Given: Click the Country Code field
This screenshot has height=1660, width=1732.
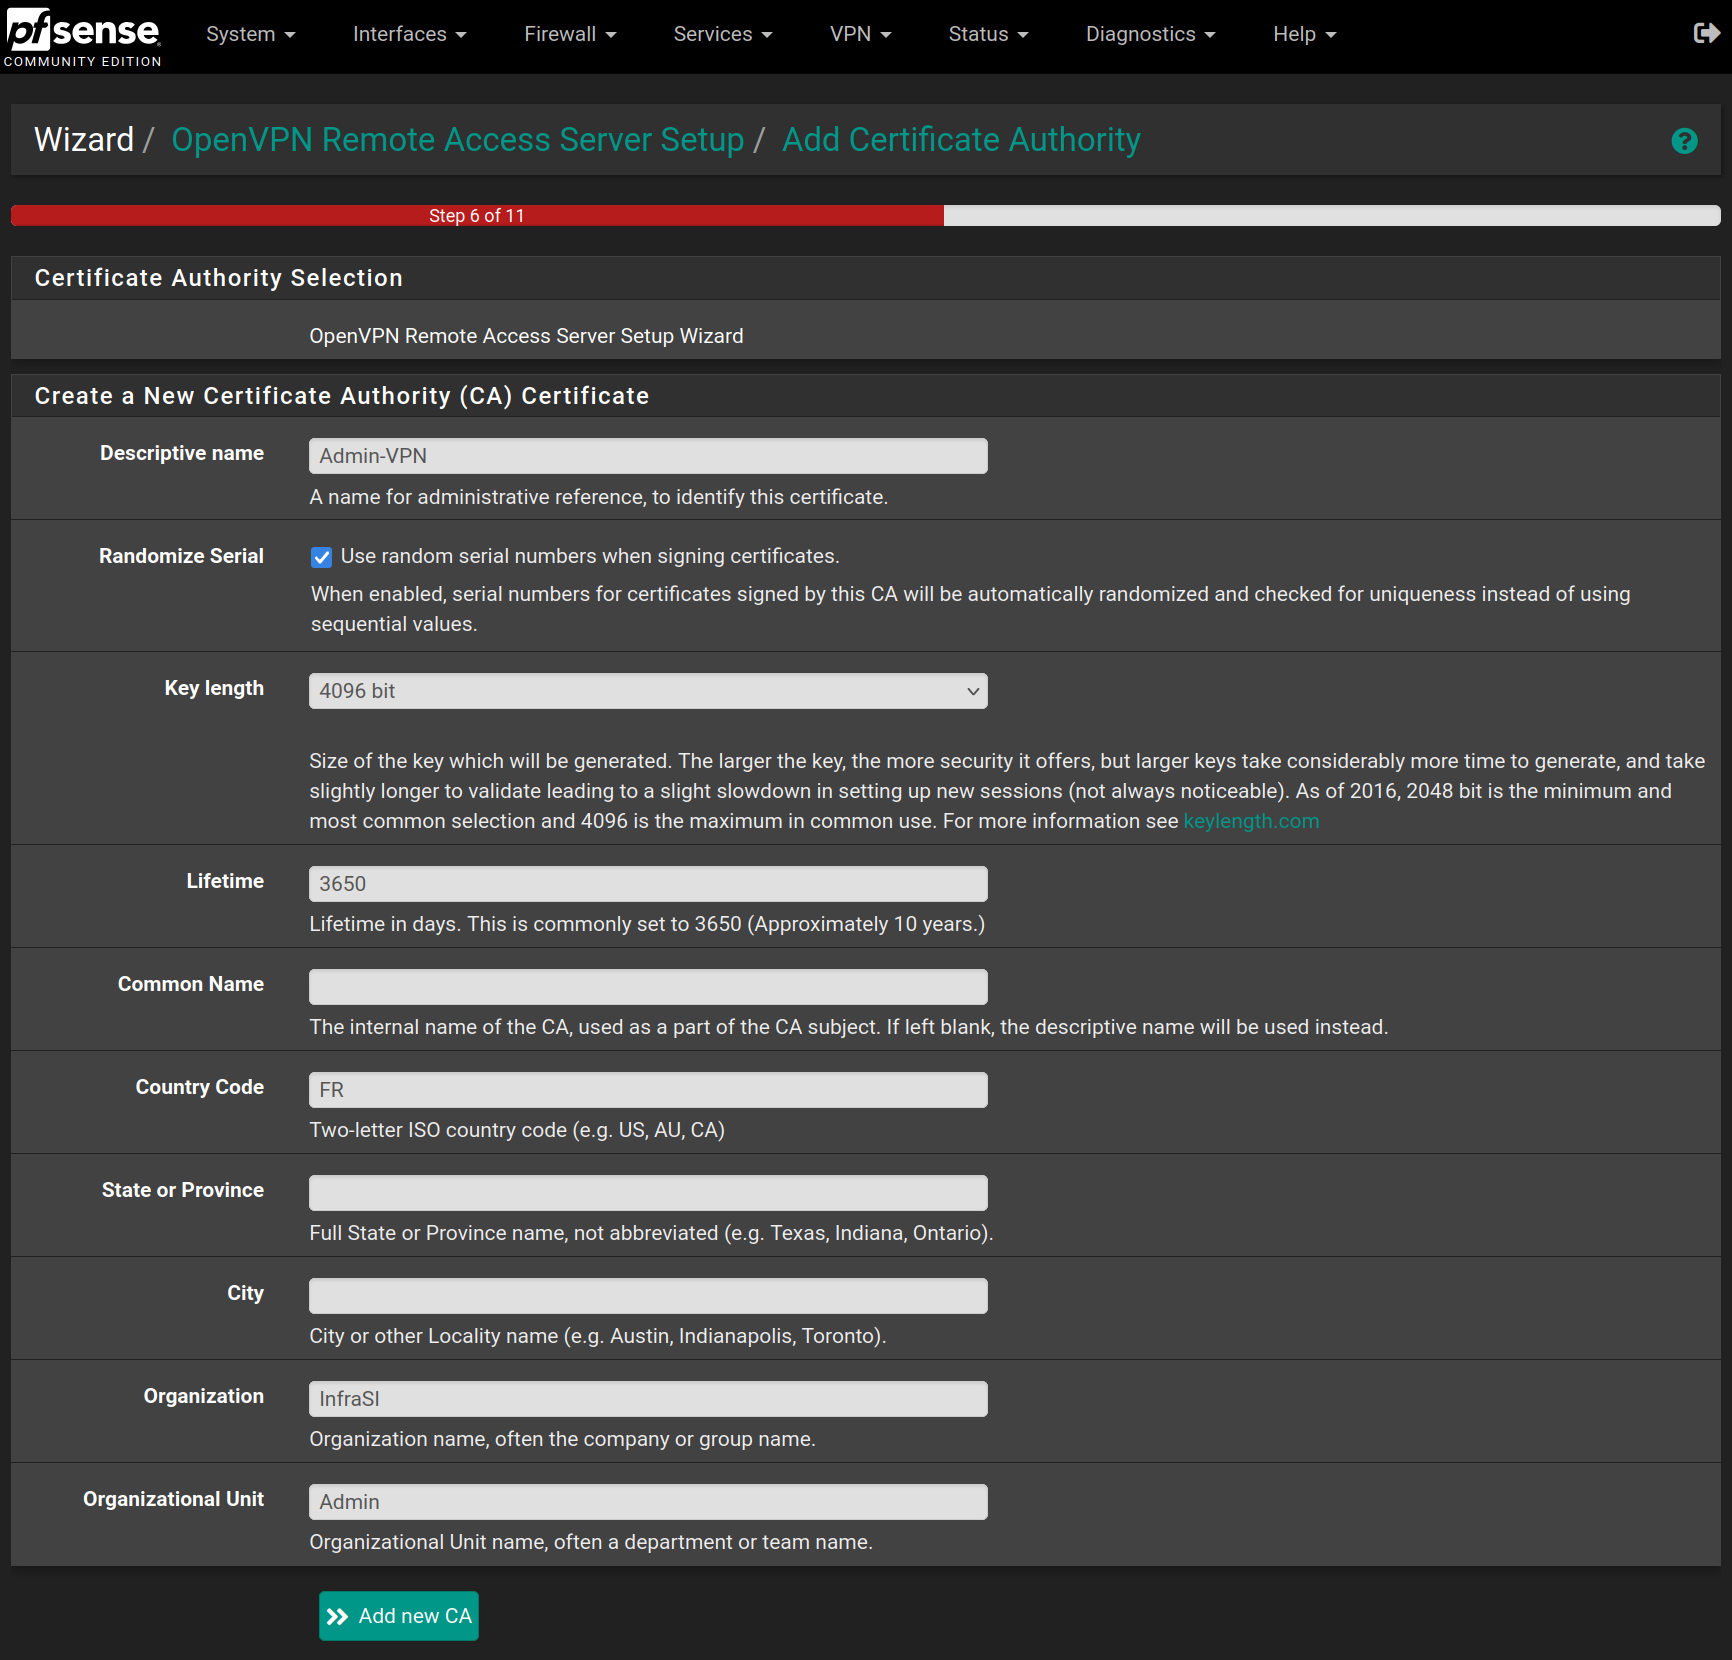Looking at the screenshot, I should click(648, 1090).
